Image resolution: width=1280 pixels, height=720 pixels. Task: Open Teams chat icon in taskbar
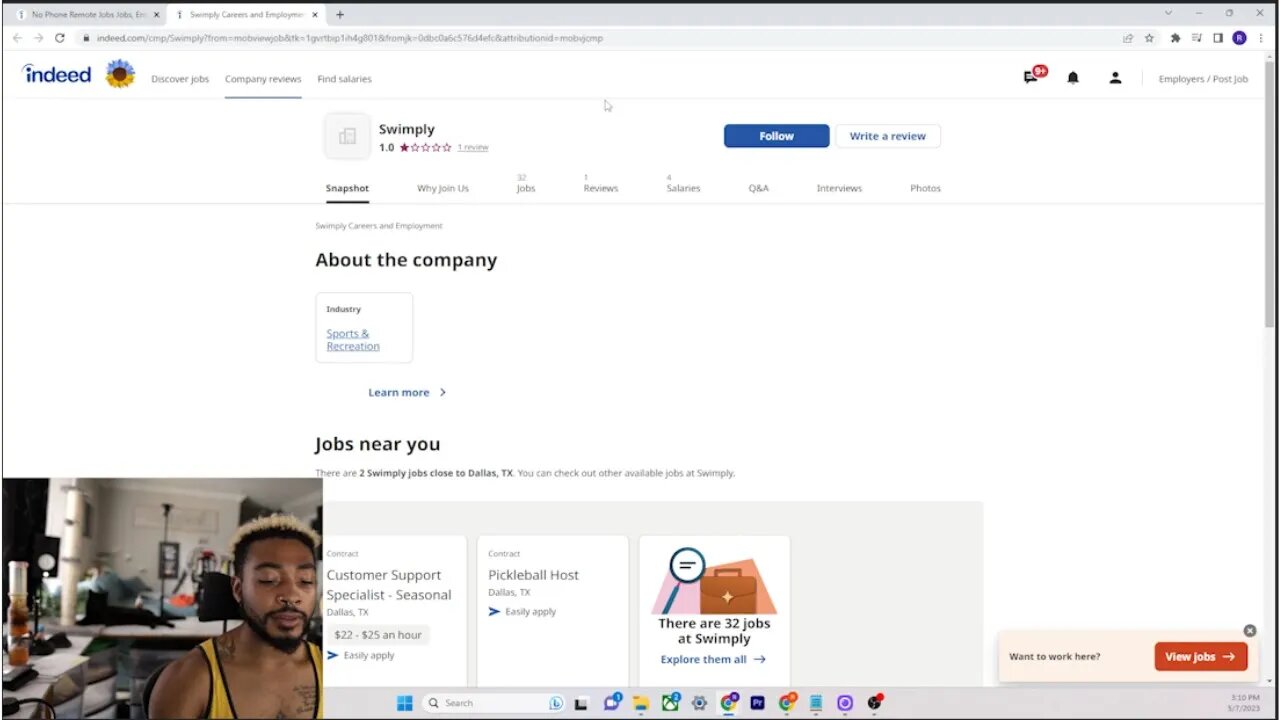coord(611,703)
